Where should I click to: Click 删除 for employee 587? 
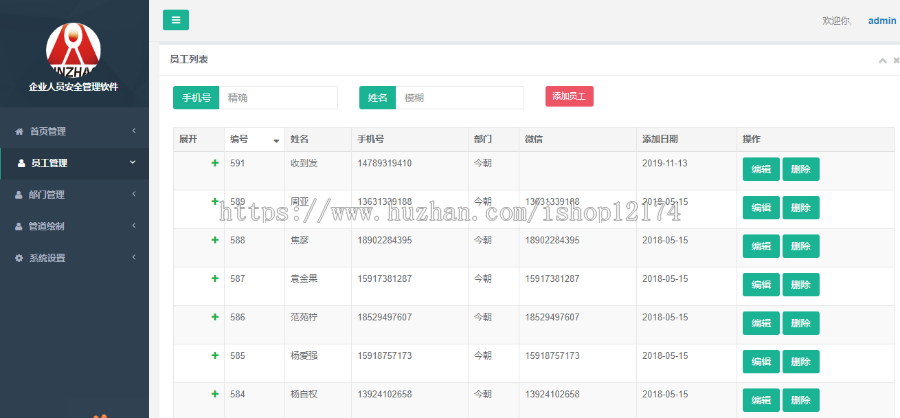click(801, 285)
